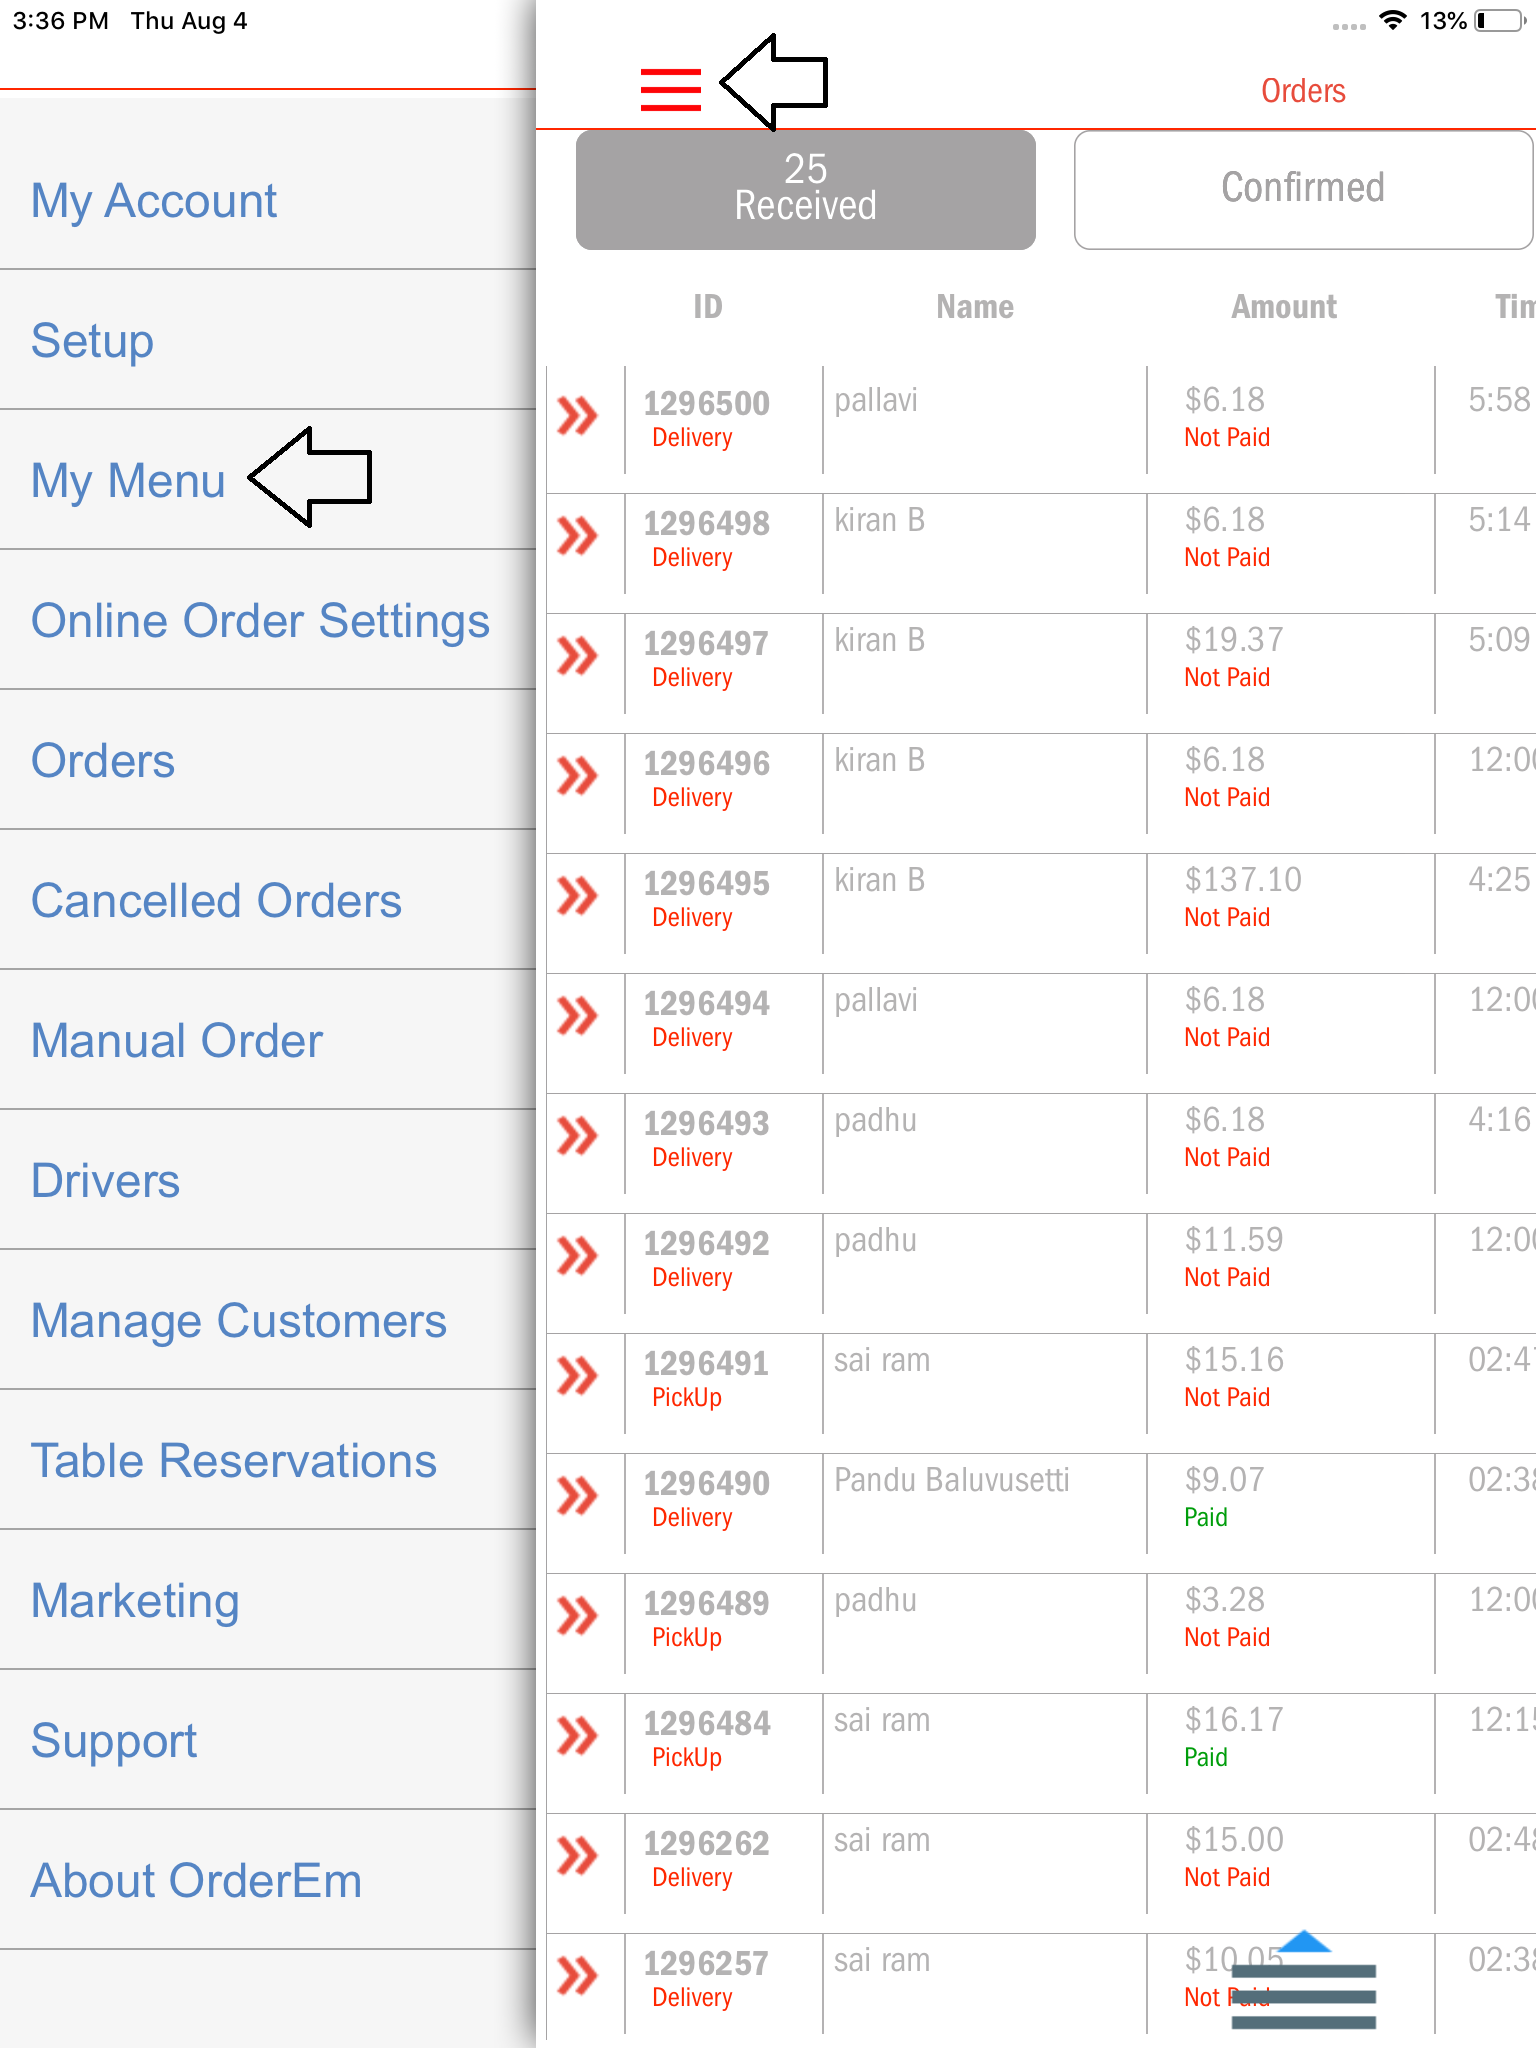Select the Manage Customers sidebar entry
This screenshot has width=1536, height=2048.
238,1321
